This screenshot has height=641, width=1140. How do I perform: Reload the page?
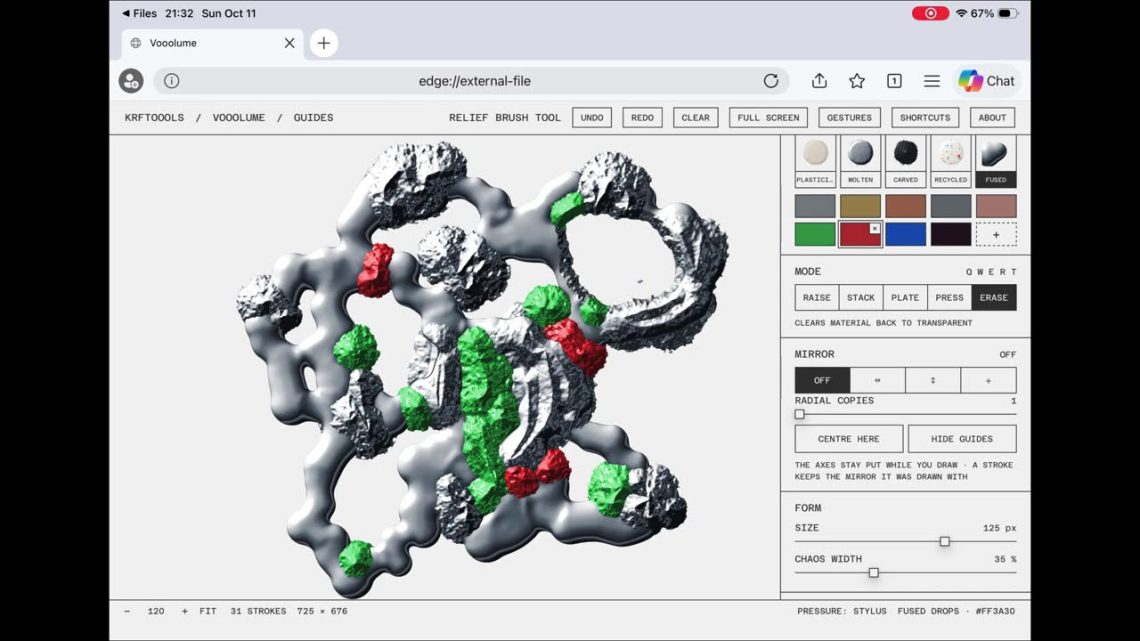click(771, 81)
